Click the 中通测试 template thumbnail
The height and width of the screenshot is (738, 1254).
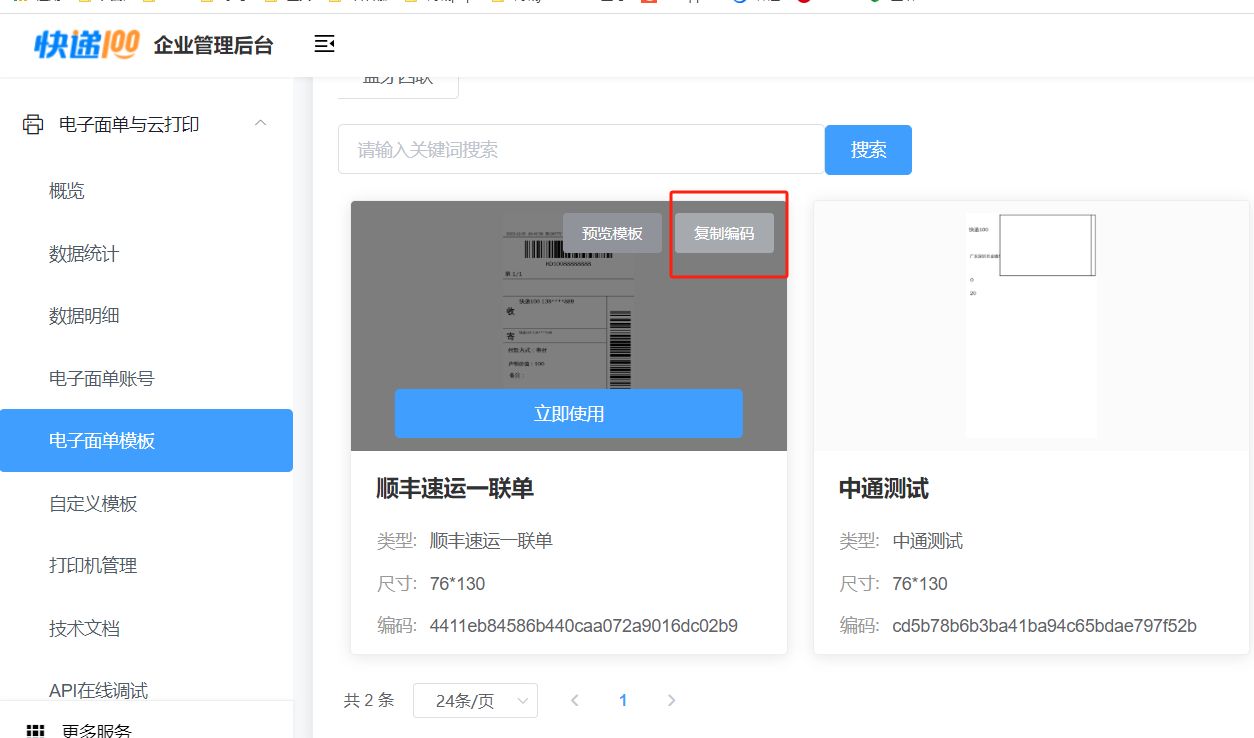click(1031, 325)
